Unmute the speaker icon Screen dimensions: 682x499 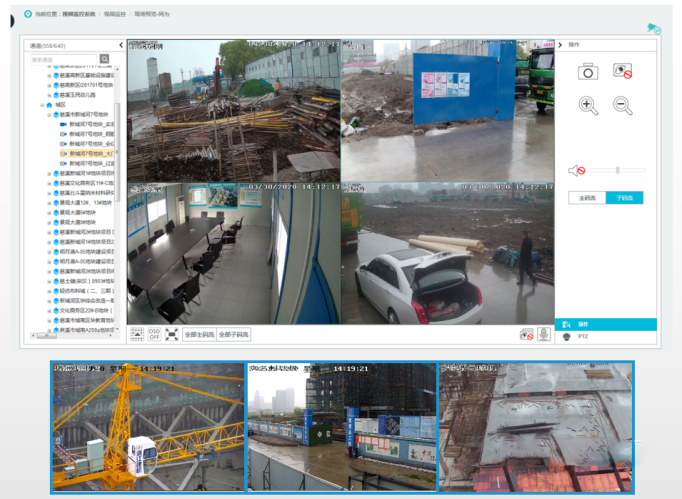[x=576, y=170]
